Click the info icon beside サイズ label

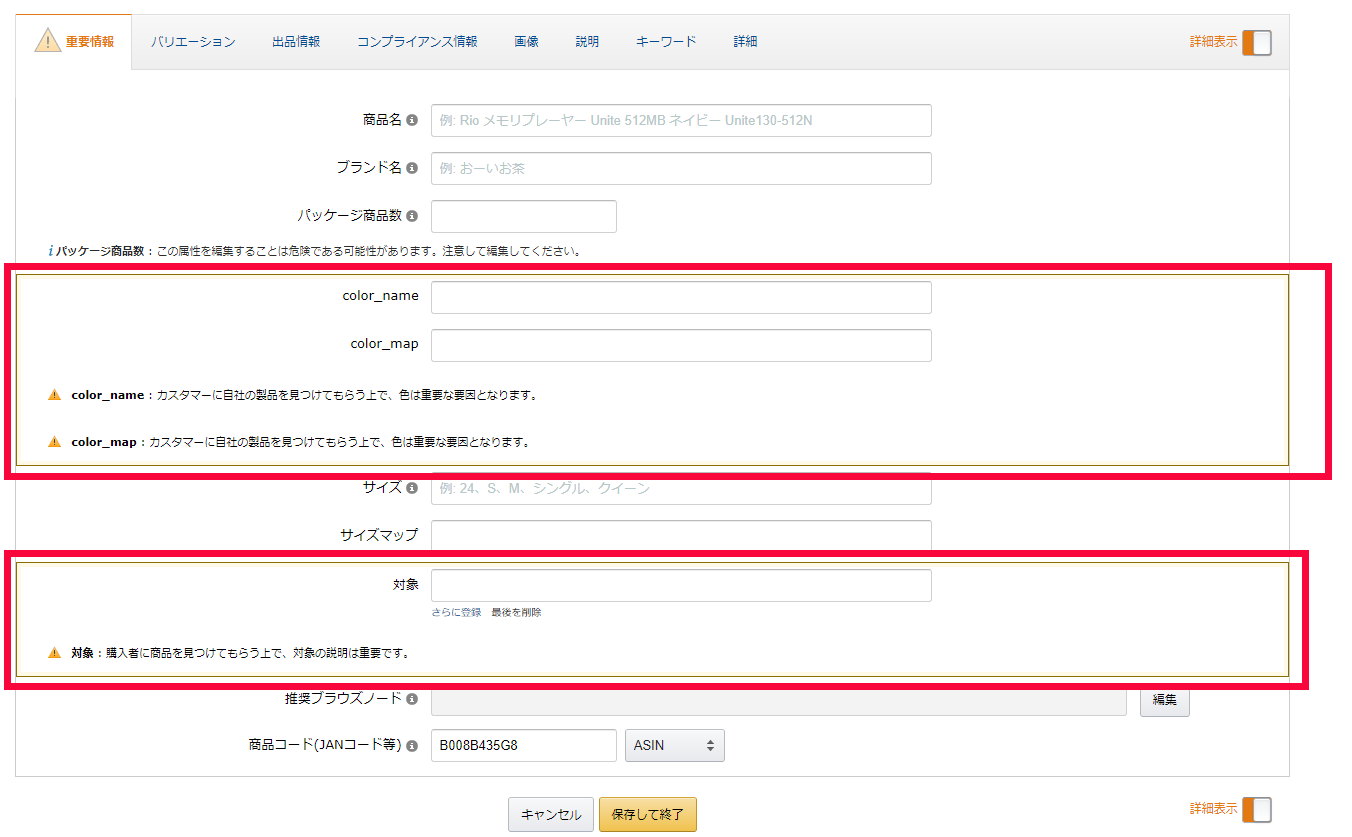pyautogui.click(x=412, y=488)
